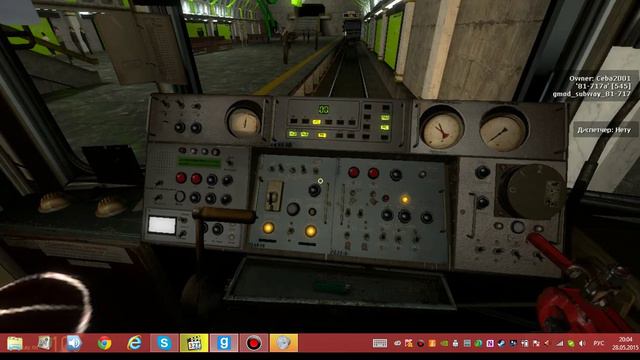
Task: Open the touch keyboard tray icon
Action: (x=380, y=343)
